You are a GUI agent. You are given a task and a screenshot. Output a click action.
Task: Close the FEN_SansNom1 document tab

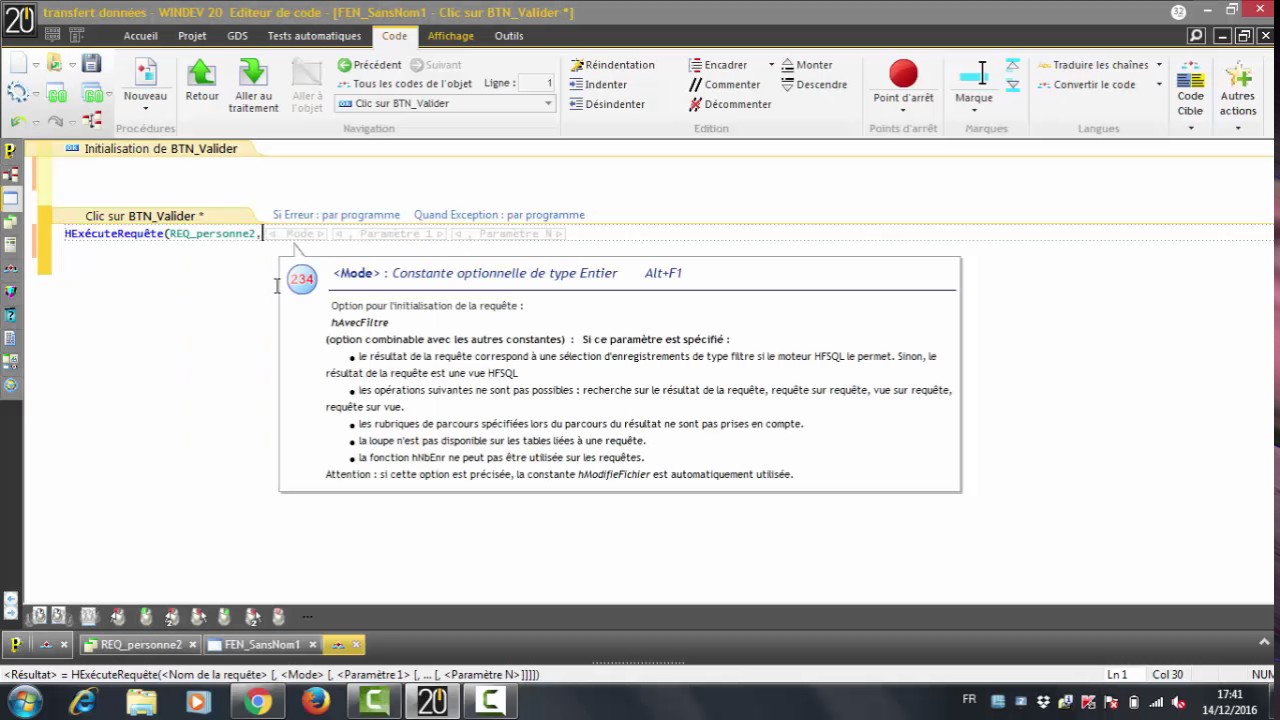coord(312,645)
